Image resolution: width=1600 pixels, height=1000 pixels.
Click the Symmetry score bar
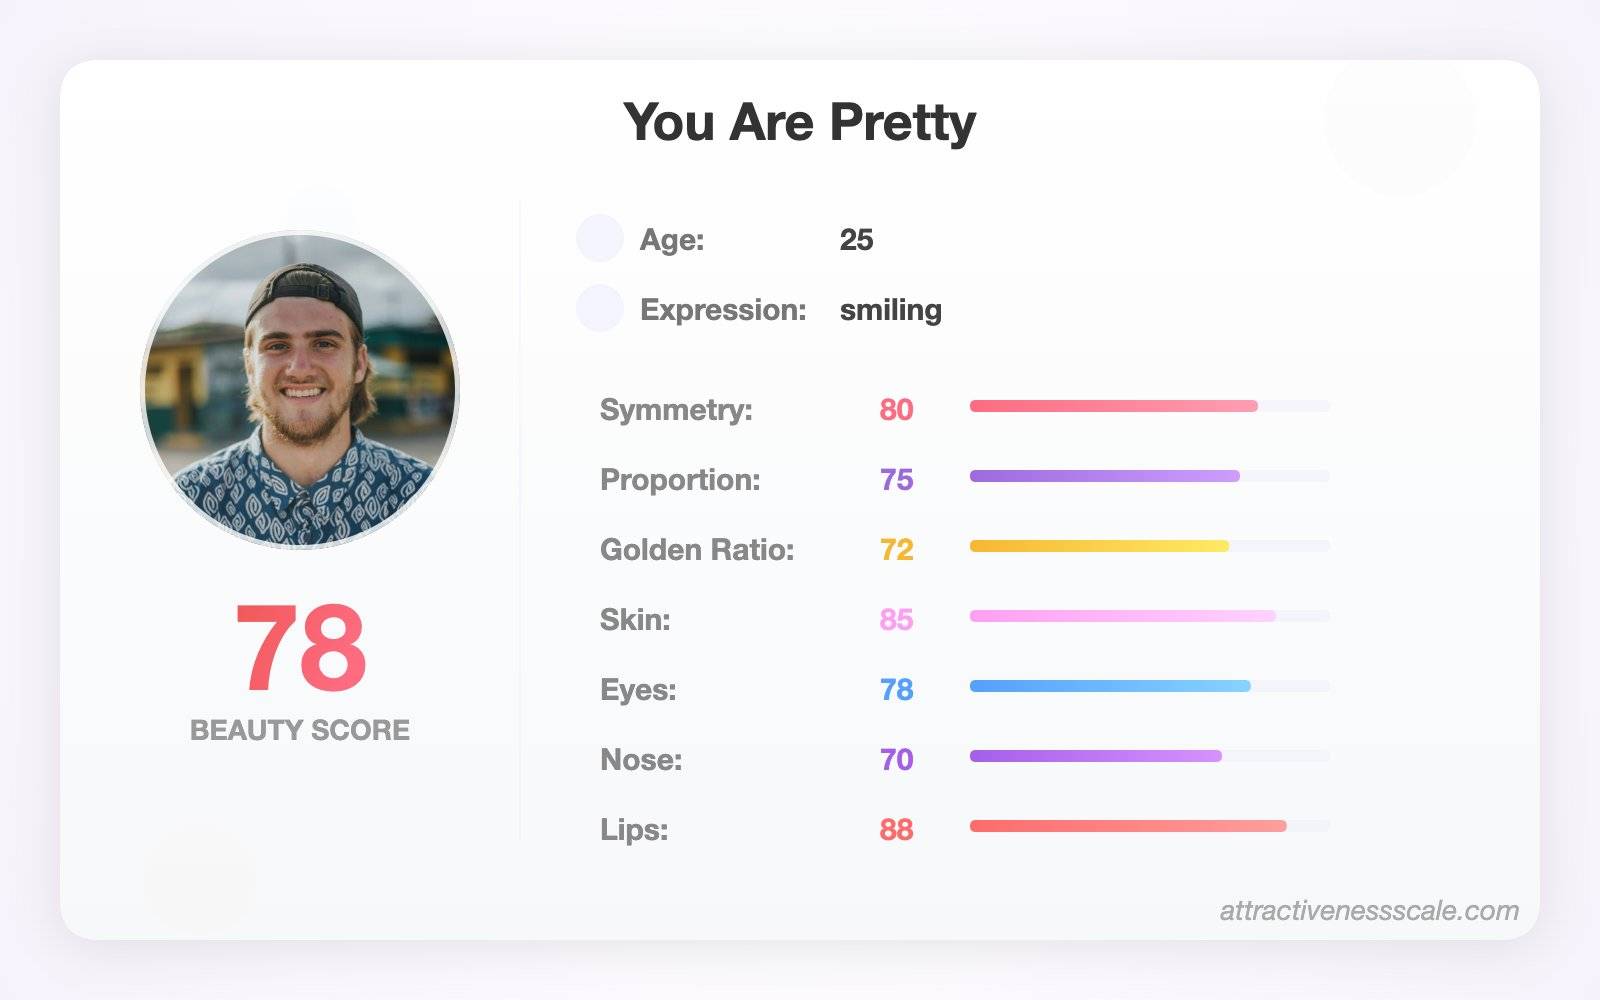tap(1150, 406)
